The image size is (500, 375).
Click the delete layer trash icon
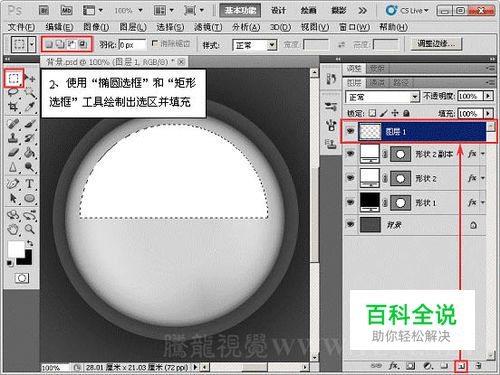click(479, 366)
